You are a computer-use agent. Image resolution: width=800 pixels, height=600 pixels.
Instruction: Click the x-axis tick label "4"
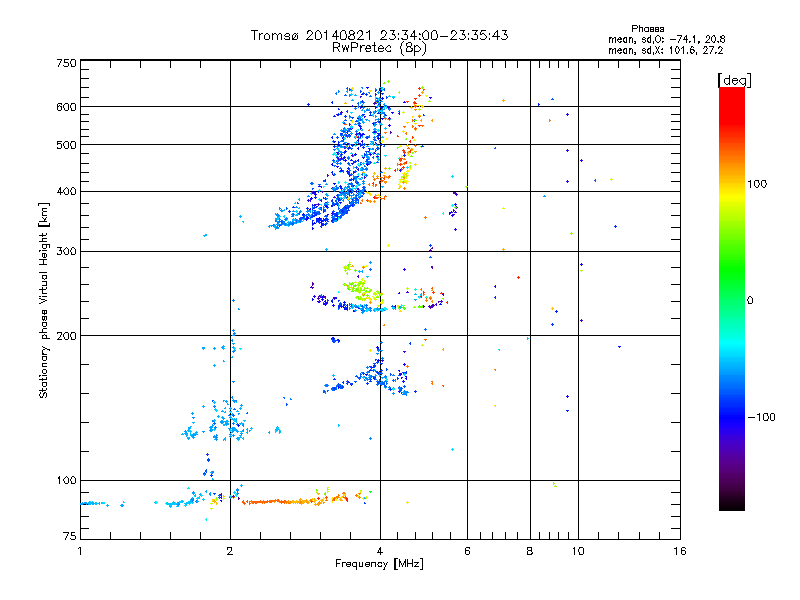[380, 551]
